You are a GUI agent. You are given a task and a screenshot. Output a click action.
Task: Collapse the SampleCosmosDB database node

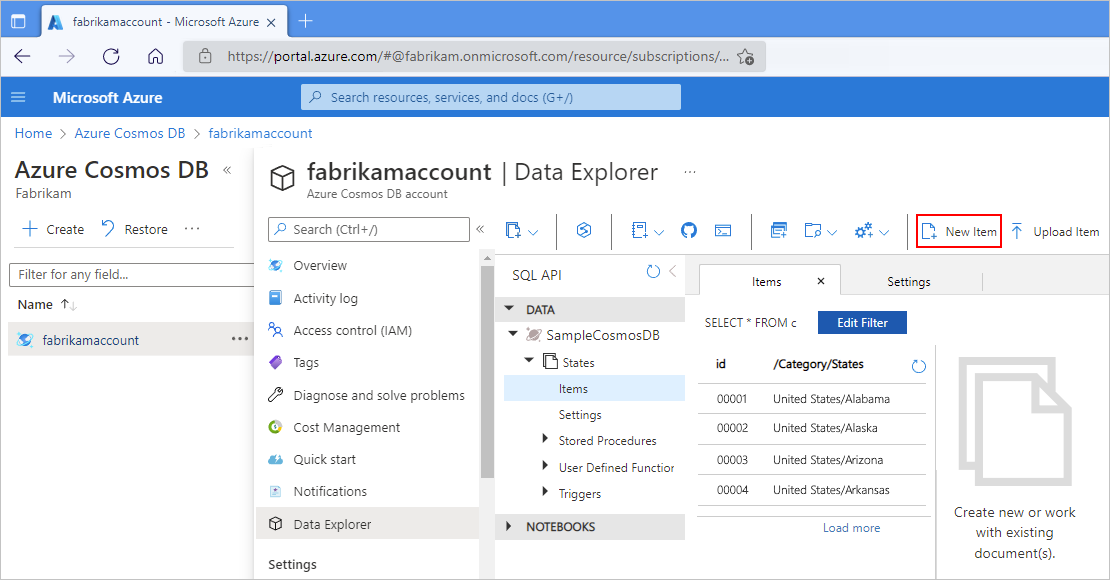click(x=512, y=335)
